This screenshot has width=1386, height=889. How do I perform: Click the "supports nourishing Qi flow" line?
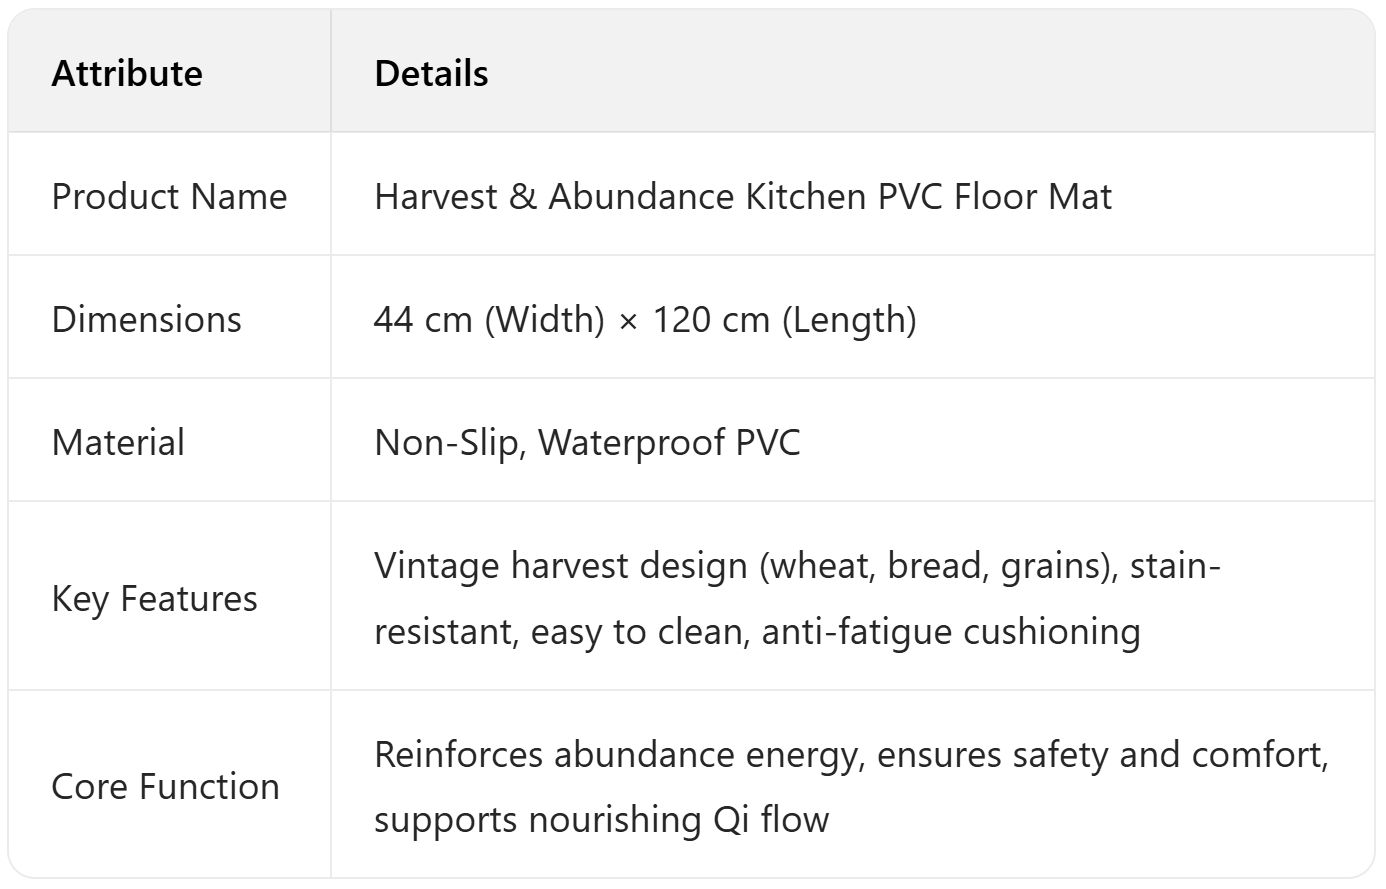(601, 819)
